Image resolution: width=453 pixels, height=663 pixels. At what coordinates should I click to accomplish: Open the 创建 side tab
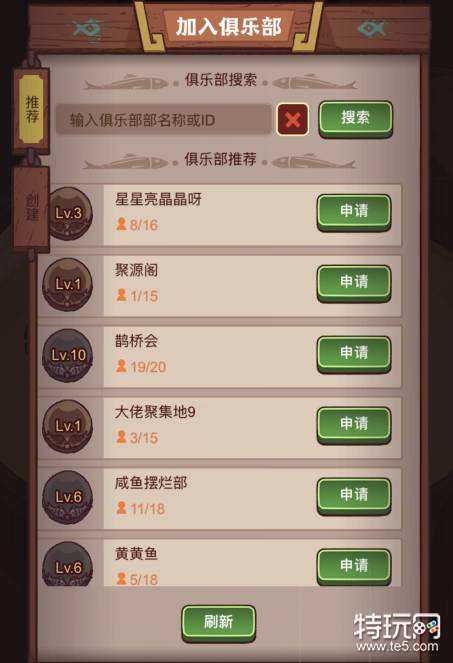pos(32,207)
